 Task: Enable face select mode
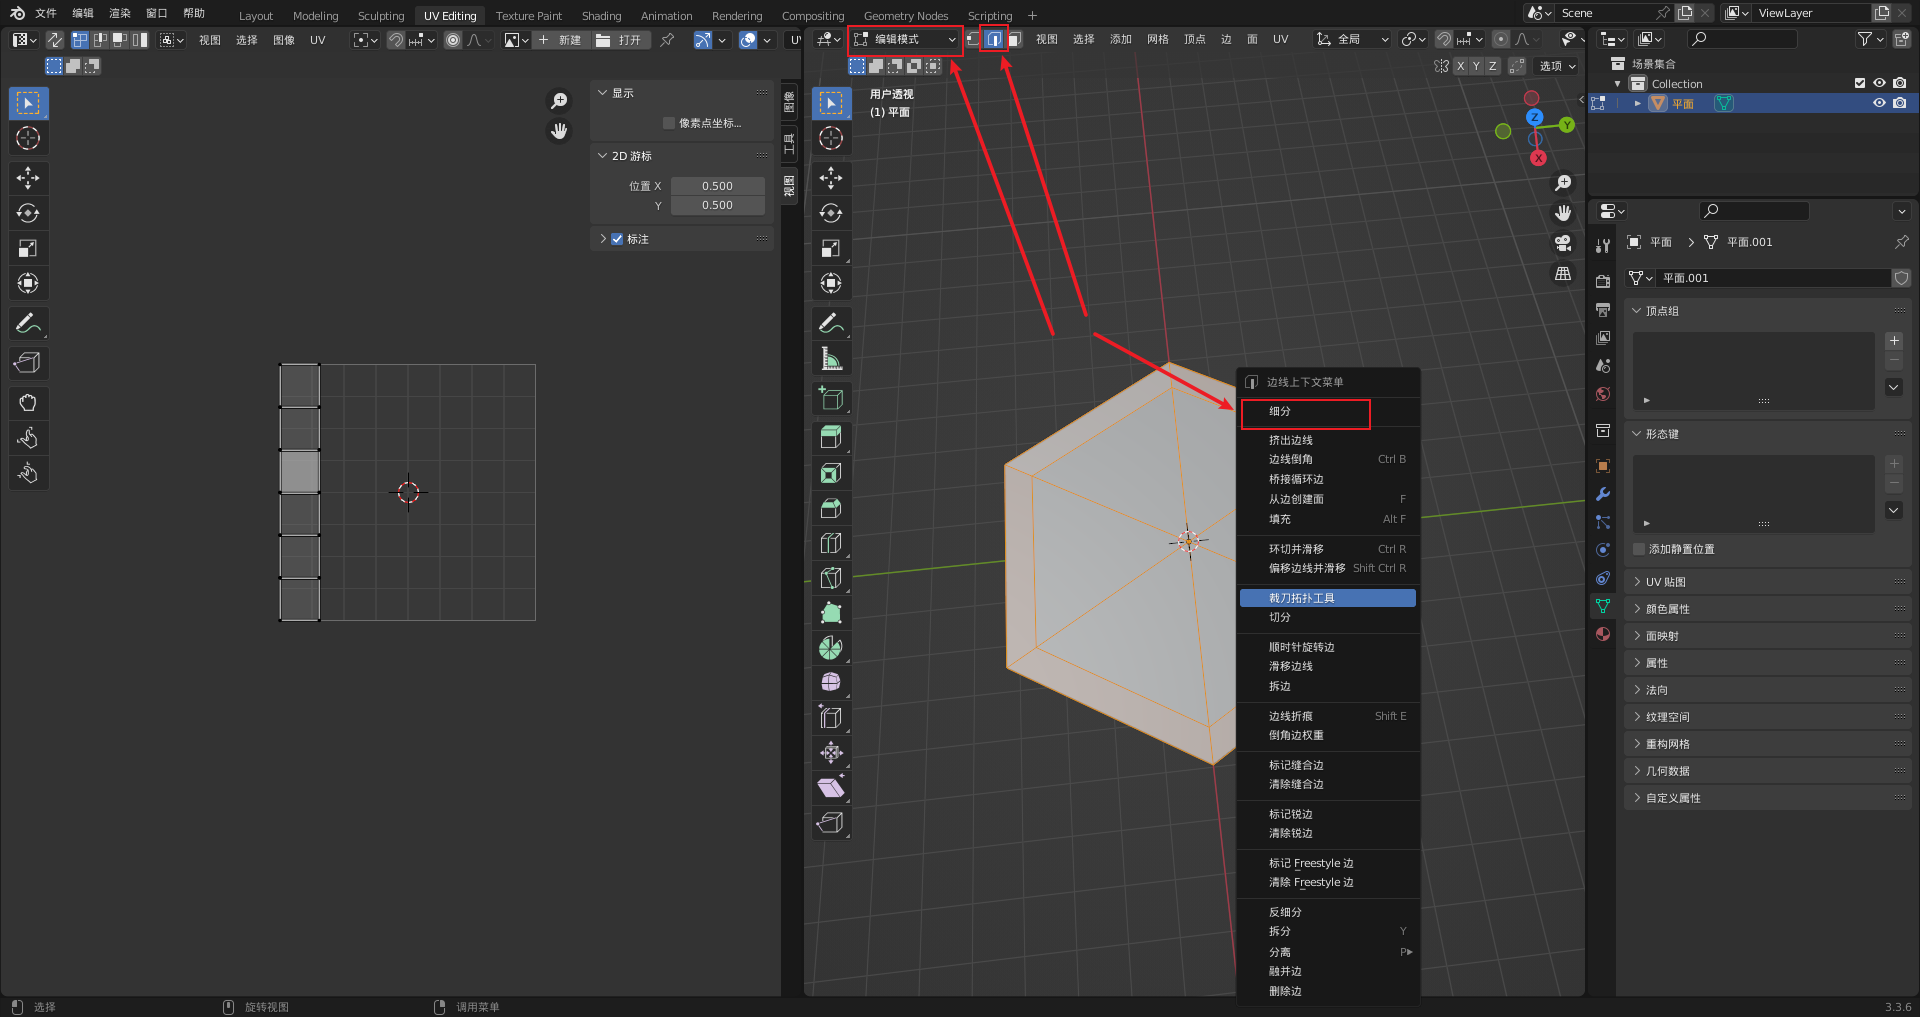coord(1014,39)
